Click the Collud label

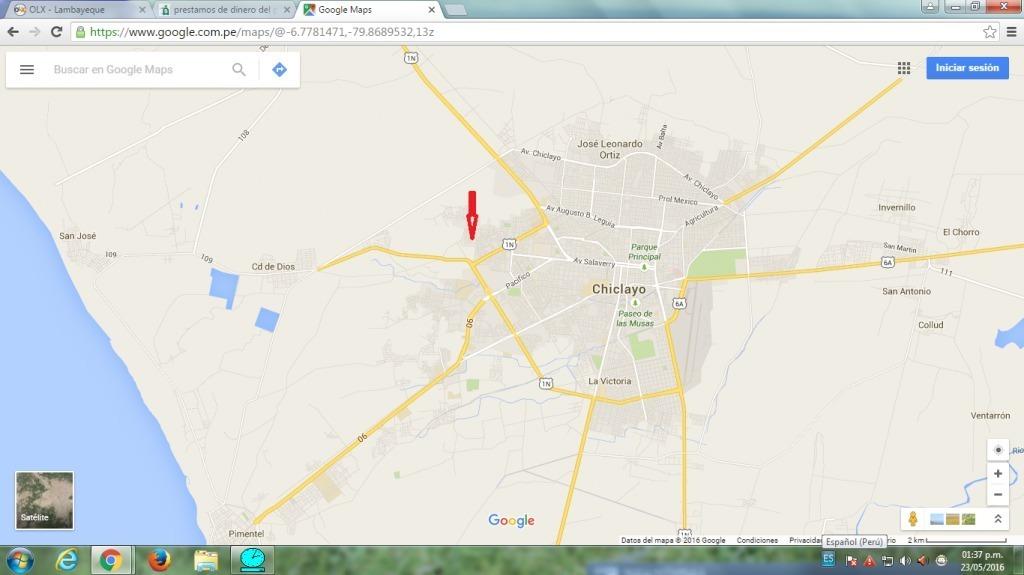tap(931, 325)
